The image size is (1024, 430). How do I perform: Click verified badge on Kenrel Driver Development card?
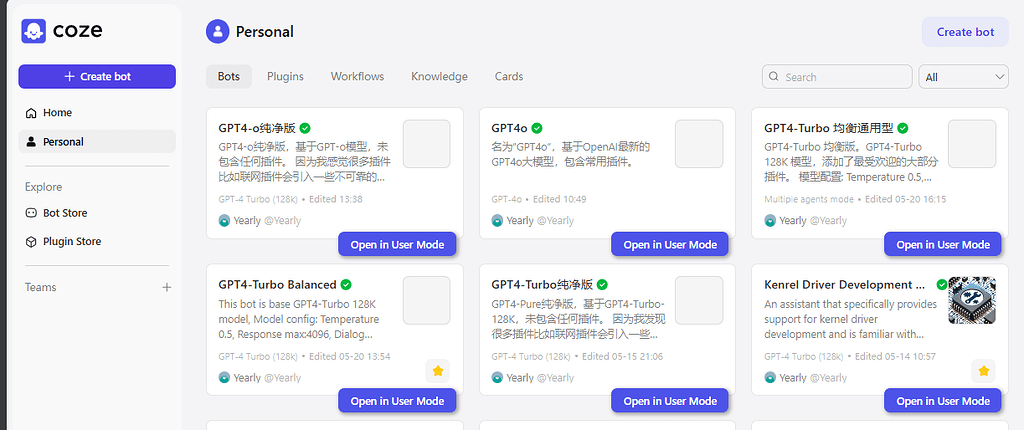[x=942, y=285]
